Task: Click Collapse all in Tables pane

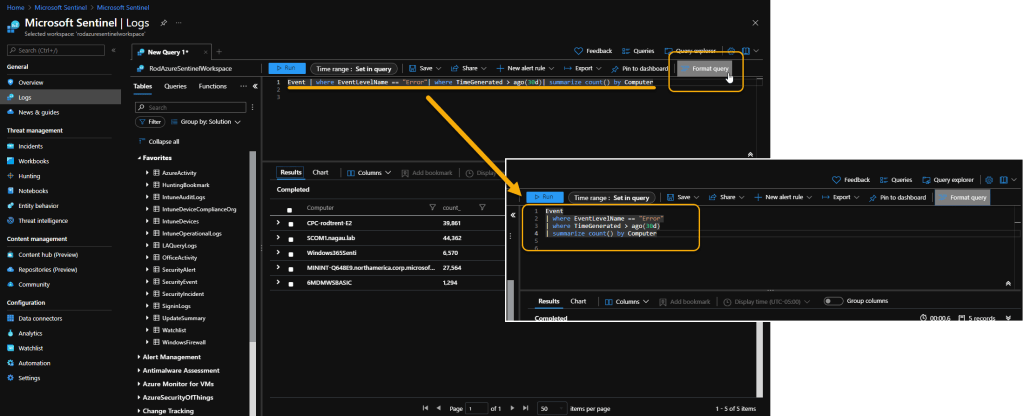Action: pyautogui.click(x=159, y=141)
